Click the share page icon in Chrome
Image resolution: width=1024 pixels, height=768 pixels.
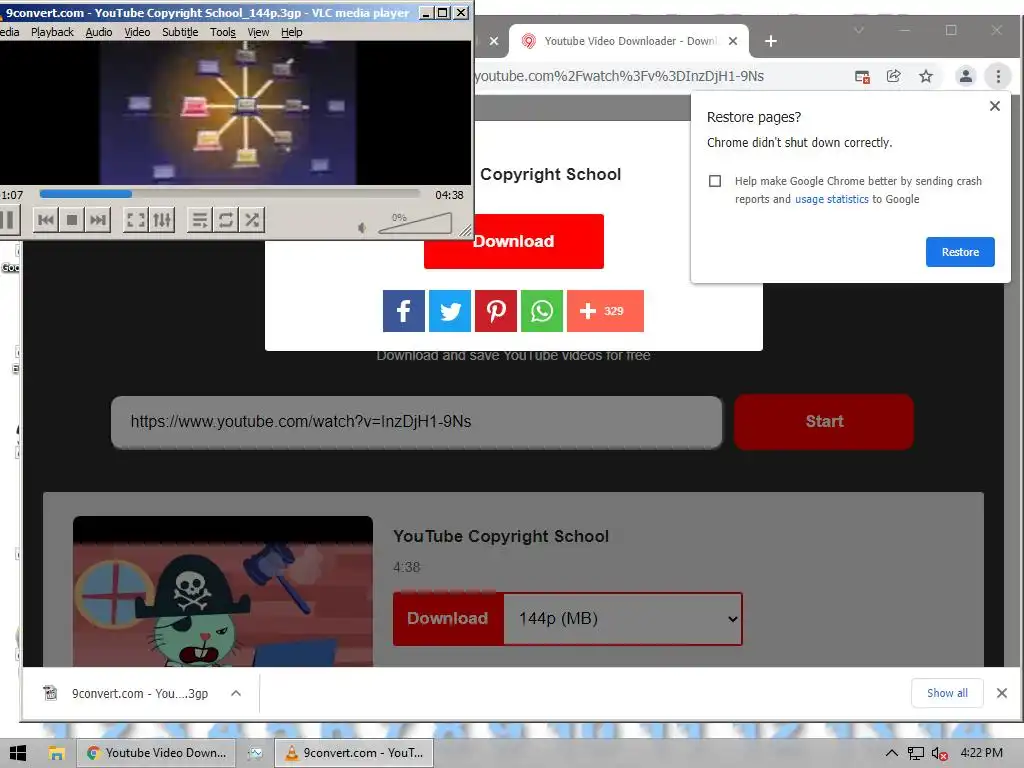pos(893,76)
